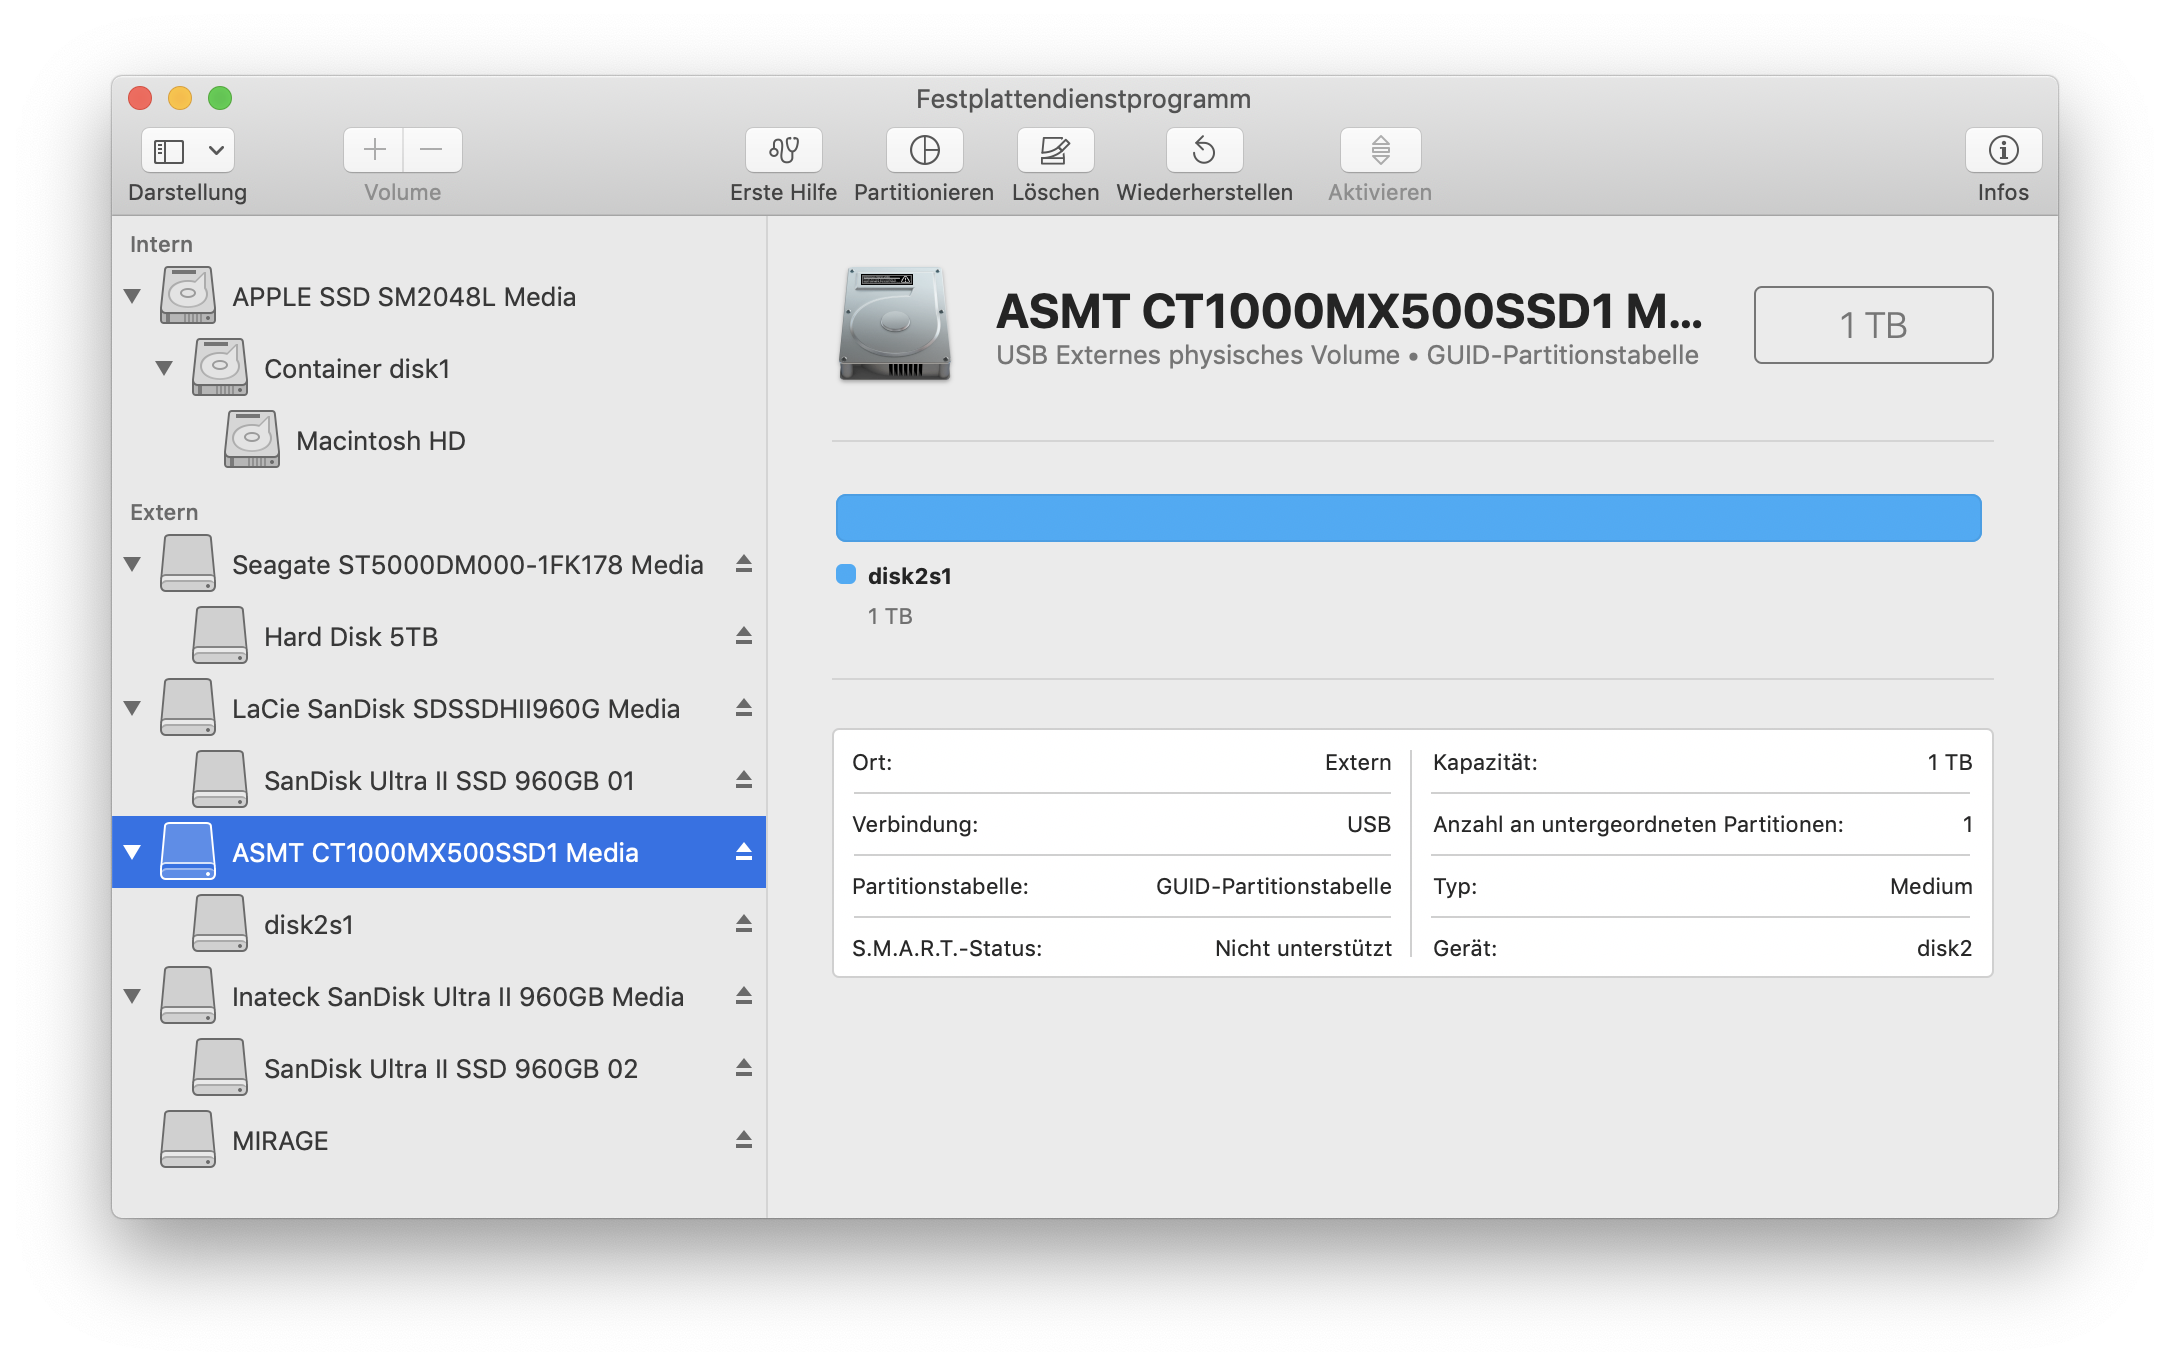Eject SanDisk Ultra II SSD 960GB 01

pyautogui.click(x=743, y=780)
